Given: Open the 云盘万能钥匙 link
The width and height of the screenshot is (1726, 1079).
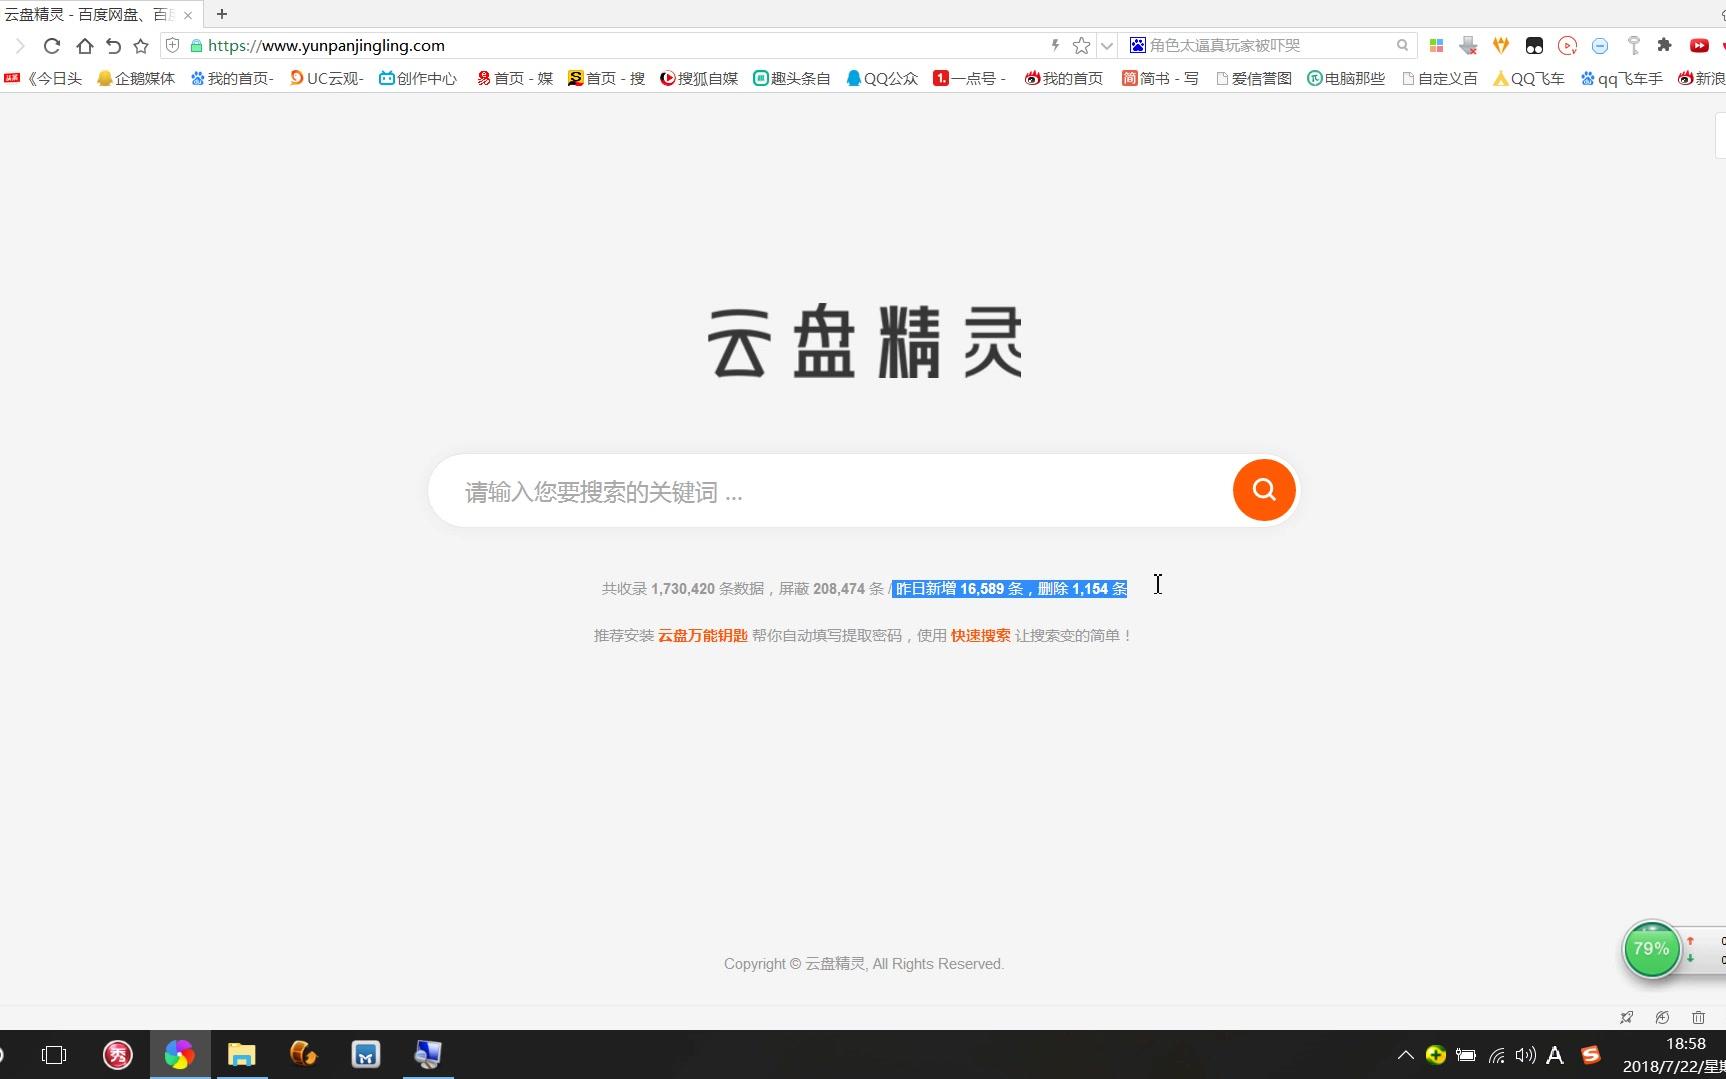Looking at the screenshot, I should 702,635.
